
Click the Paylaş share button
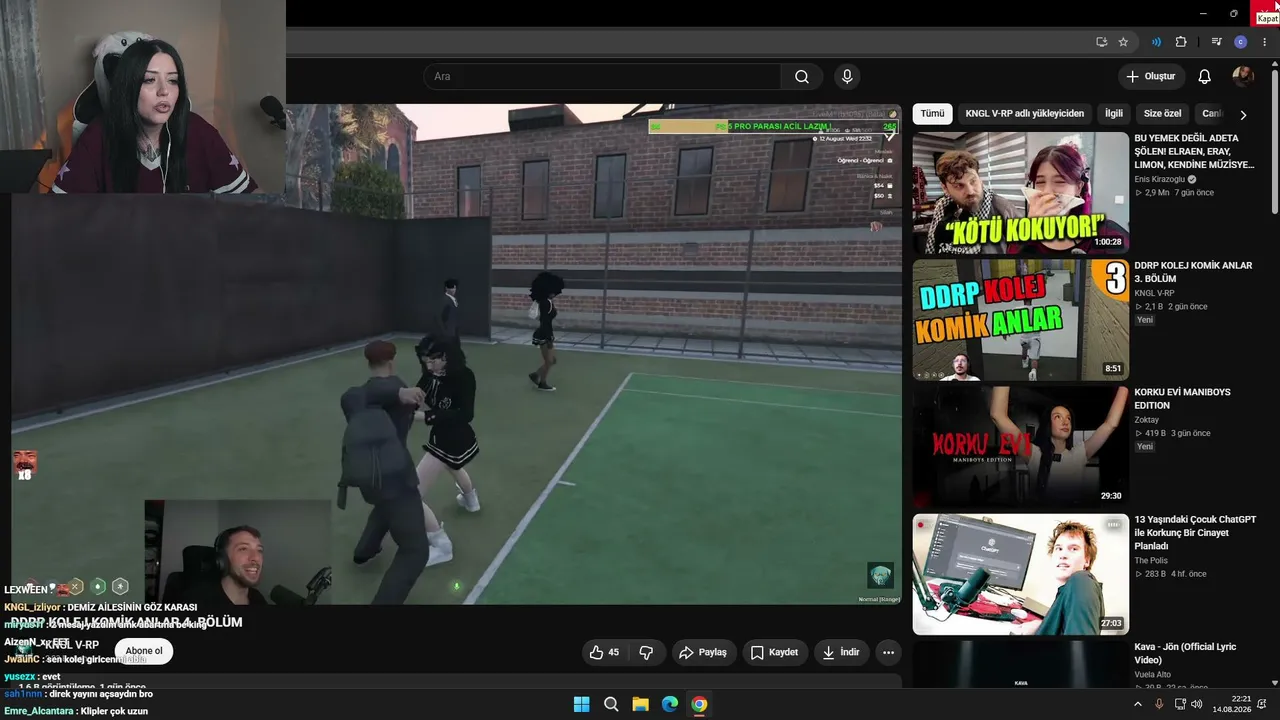coord(704,652)
